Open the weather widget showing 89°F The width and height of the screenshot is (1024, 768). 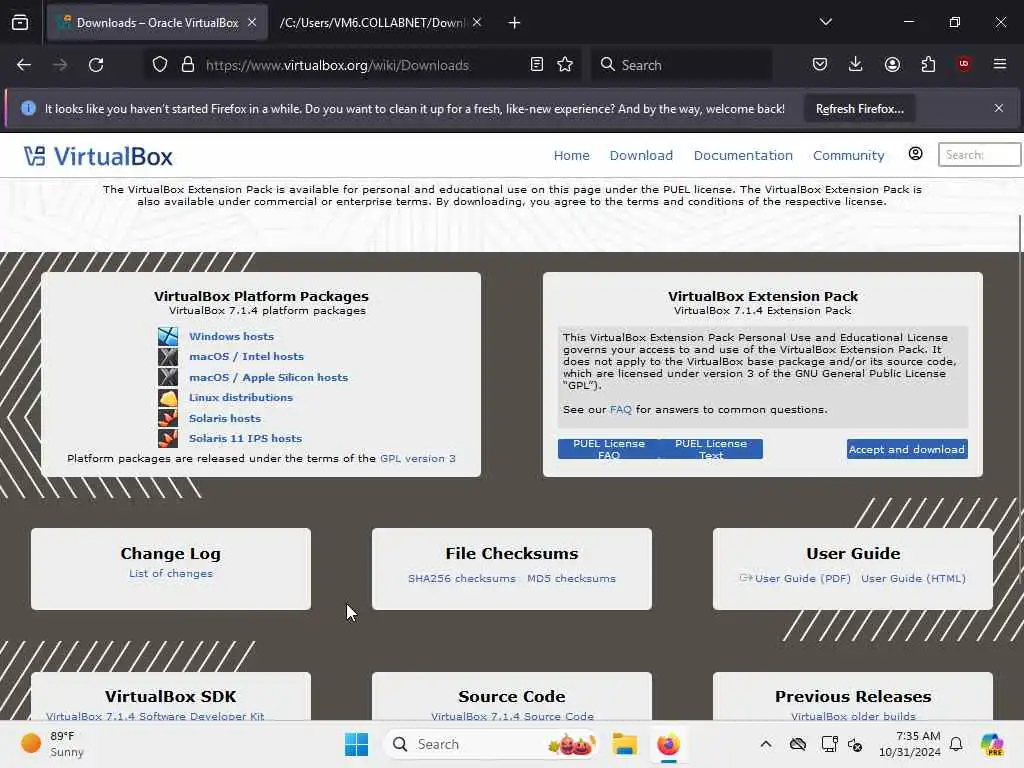(x=52, y=744)
